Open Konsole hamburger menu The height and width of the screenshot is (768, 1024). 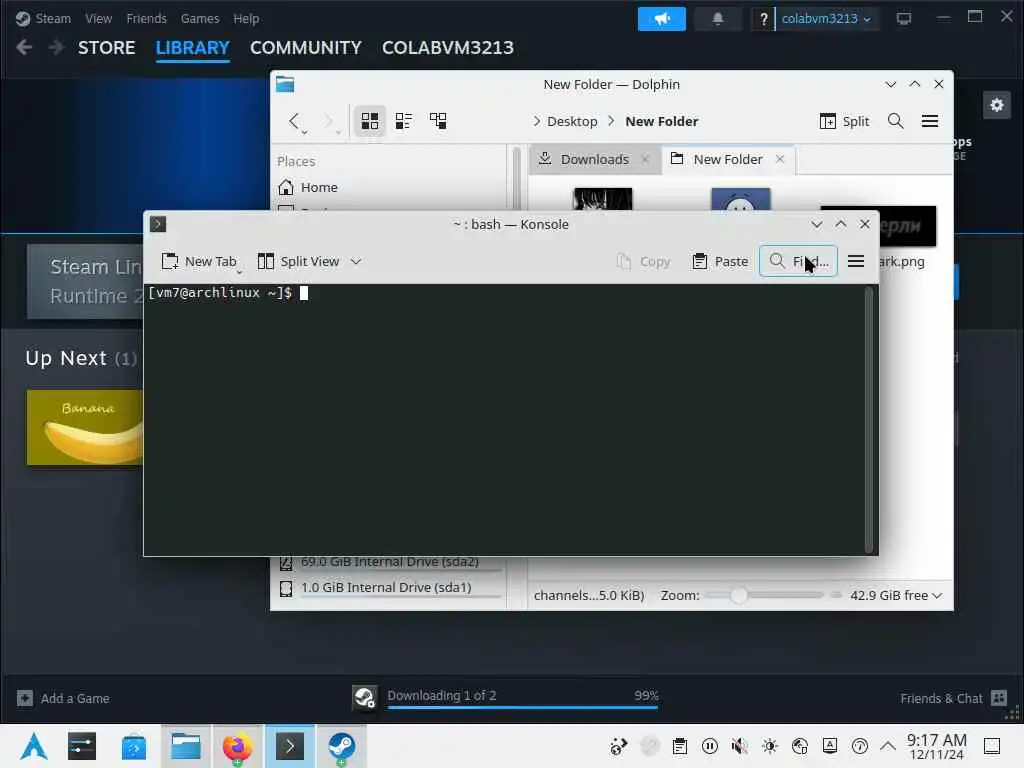[x=856, y=261]
